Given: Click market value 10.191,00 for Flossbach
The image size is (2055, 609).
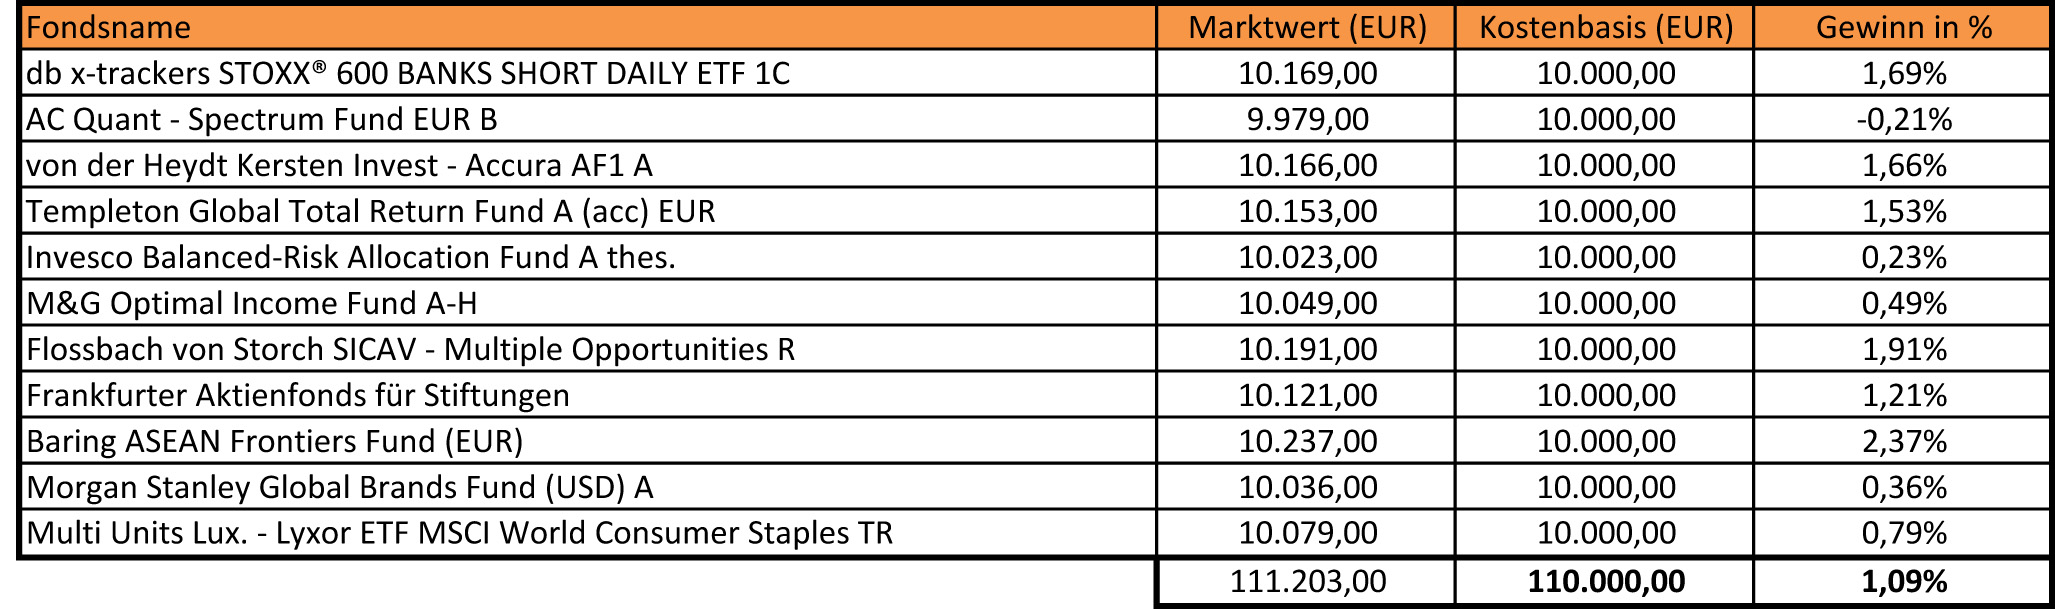Looking at the screenshot, I should click(x=1307, y=350).
